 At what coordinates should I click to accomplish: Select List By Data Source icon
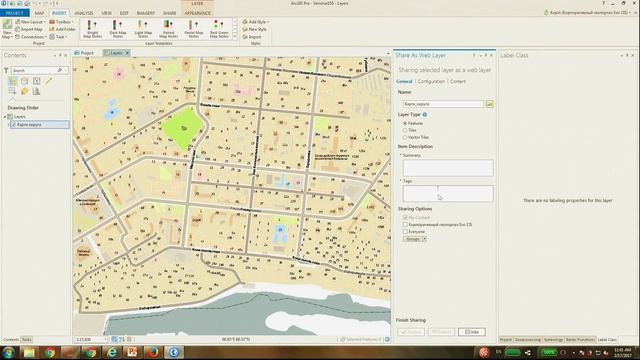24,81
